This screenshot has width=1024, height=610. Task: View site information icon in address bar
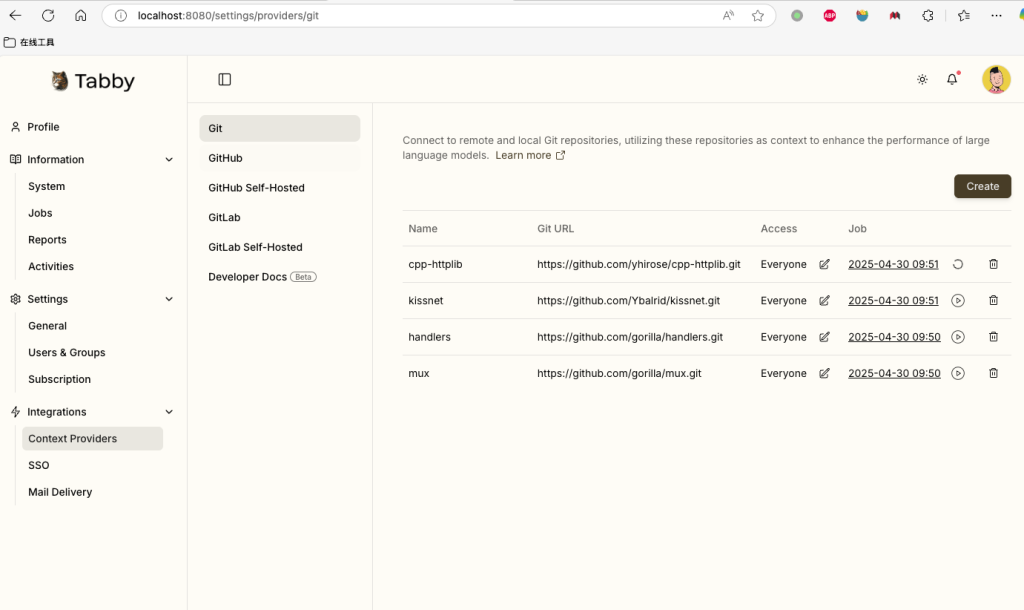[121, 16]
